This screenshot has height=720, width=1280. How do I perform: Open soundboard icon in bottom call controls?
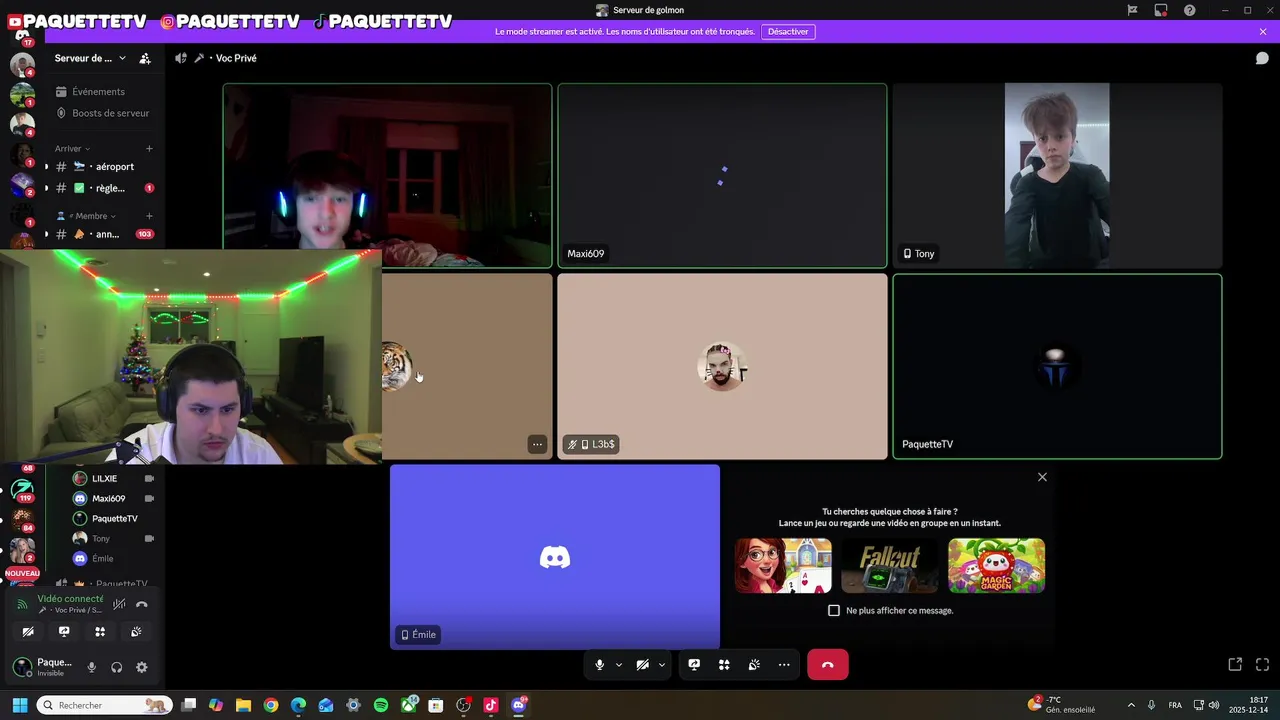pos(754,664)
